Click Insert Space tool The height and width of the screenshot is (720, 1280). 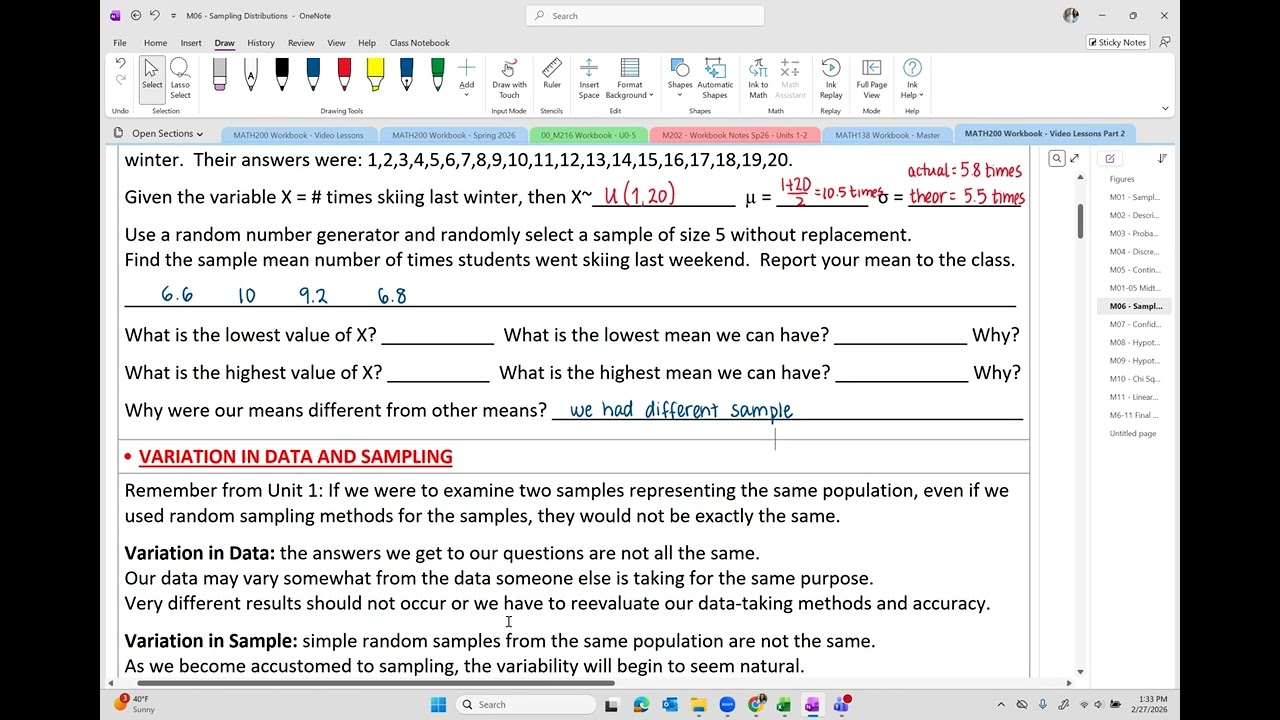coord(589,78)
